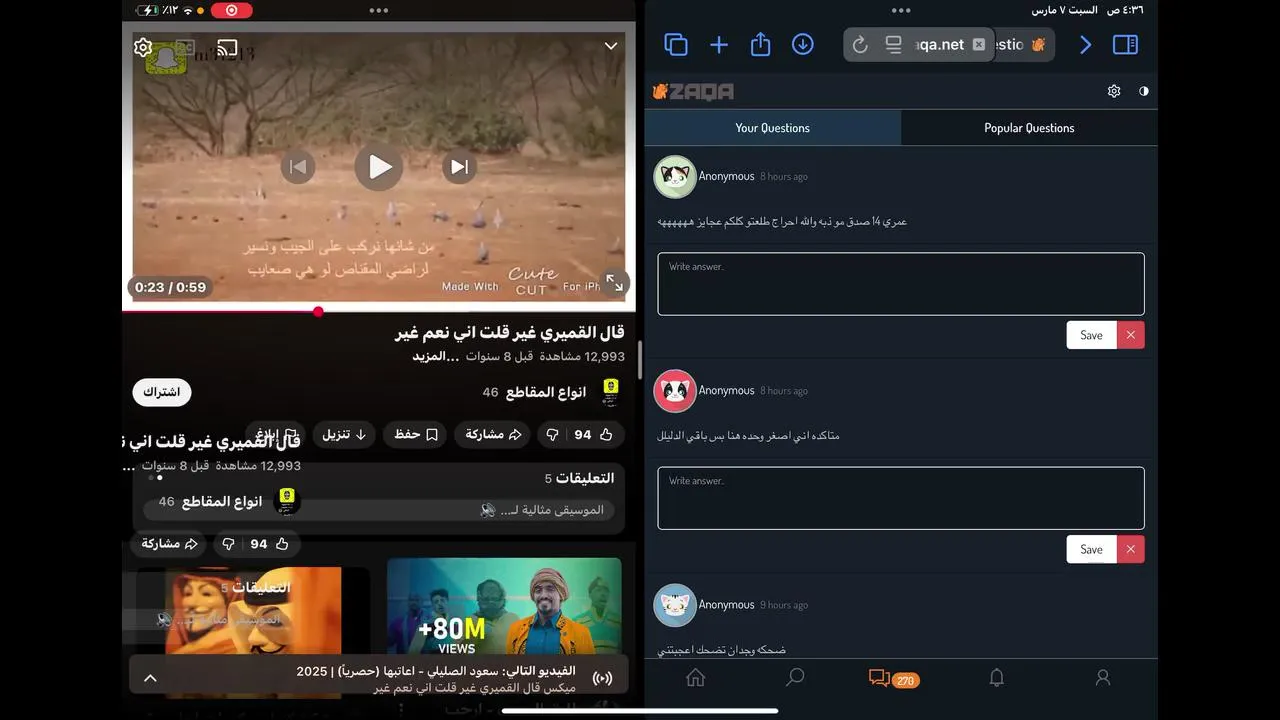The width and height of the screenshot is (1280, 720).
Task: Play the paused video
Action: tap(379, 167)
